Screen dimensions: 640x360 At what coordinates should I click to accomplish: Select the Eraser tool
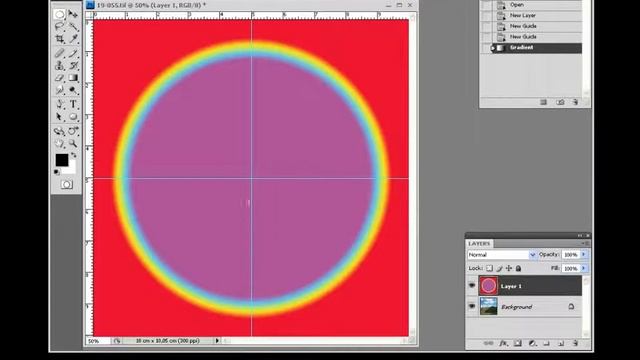60,78
